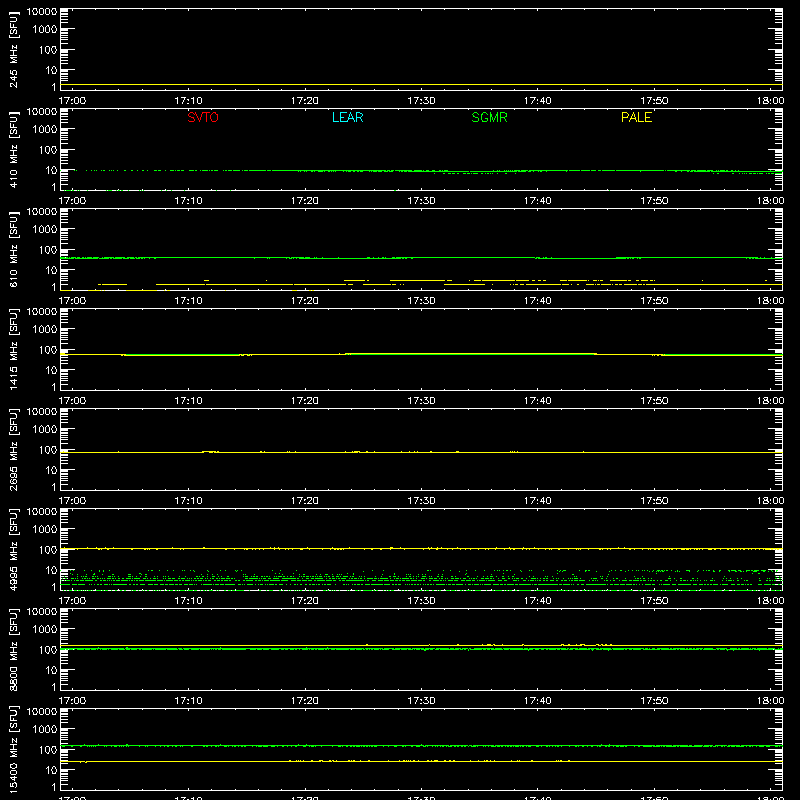Click 17:30 under the 245 MHz panel
800x800 pixels.
point(421,101)
